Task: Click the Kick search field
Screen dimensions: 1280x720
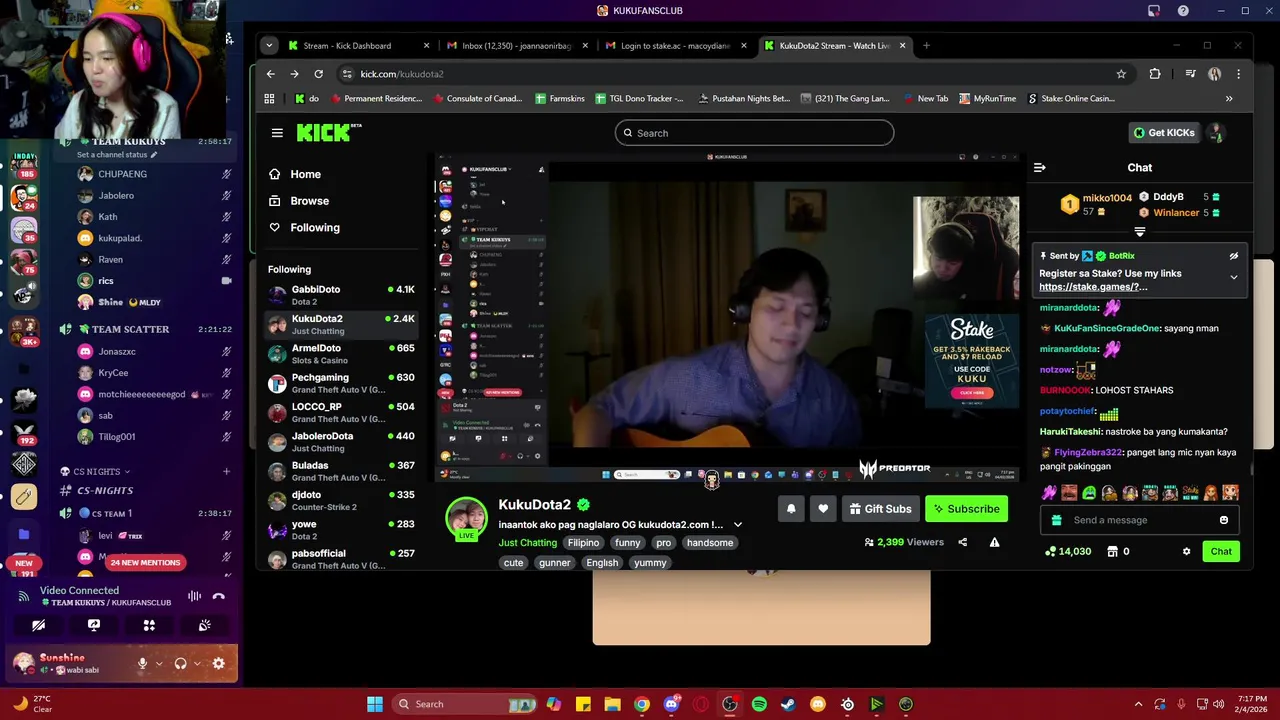Action: point(754,133)
